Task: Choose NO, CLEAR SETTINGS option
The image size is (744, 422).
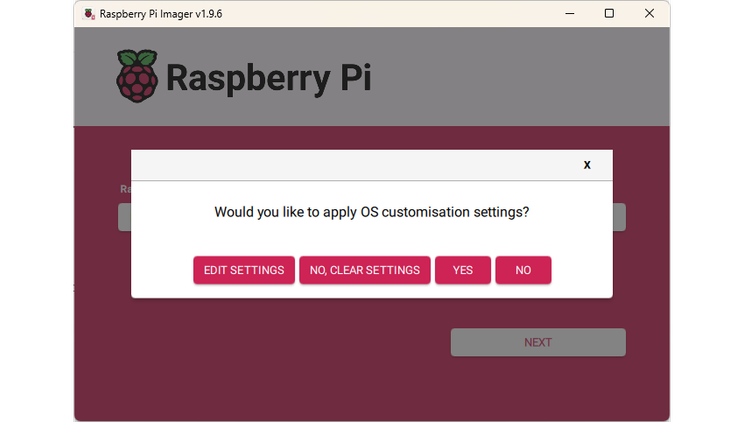Action: 364,270
